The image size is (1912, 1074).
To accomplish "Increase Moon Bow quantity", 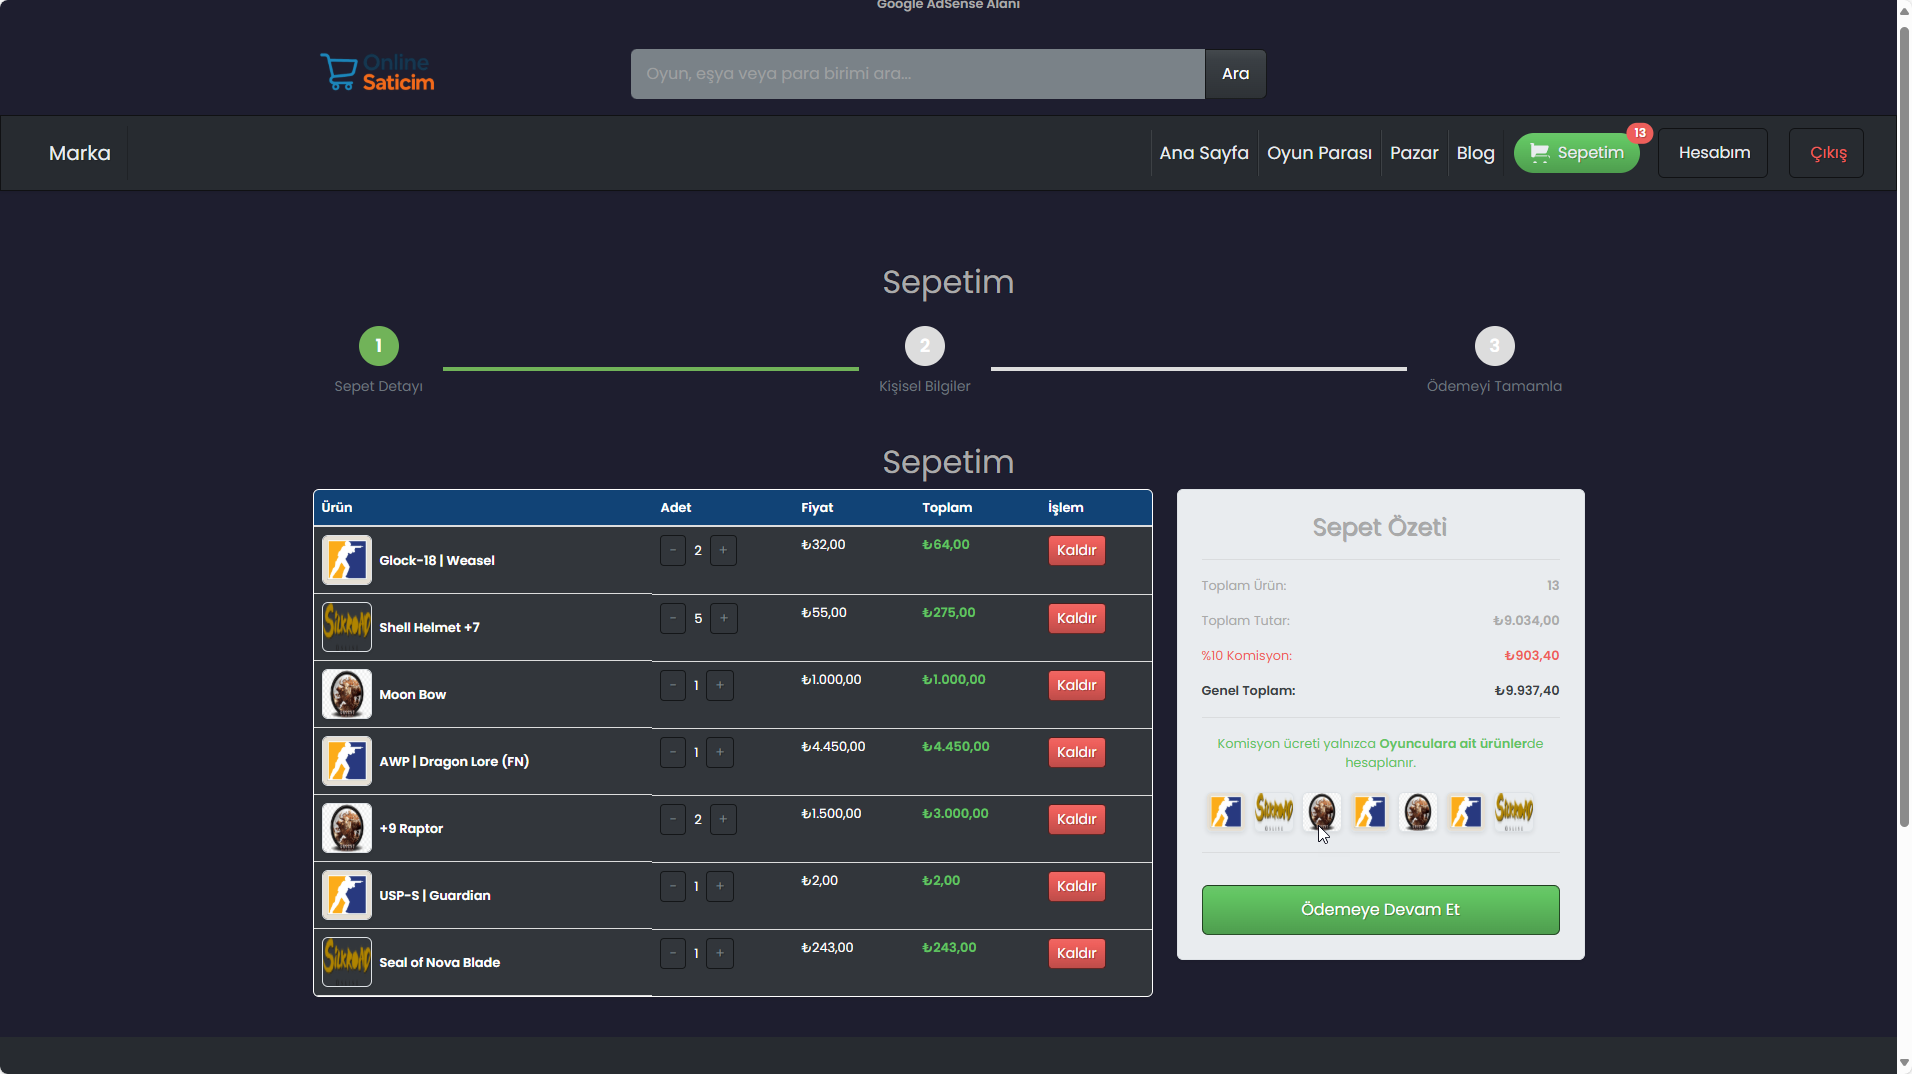I will click(720, 685).
